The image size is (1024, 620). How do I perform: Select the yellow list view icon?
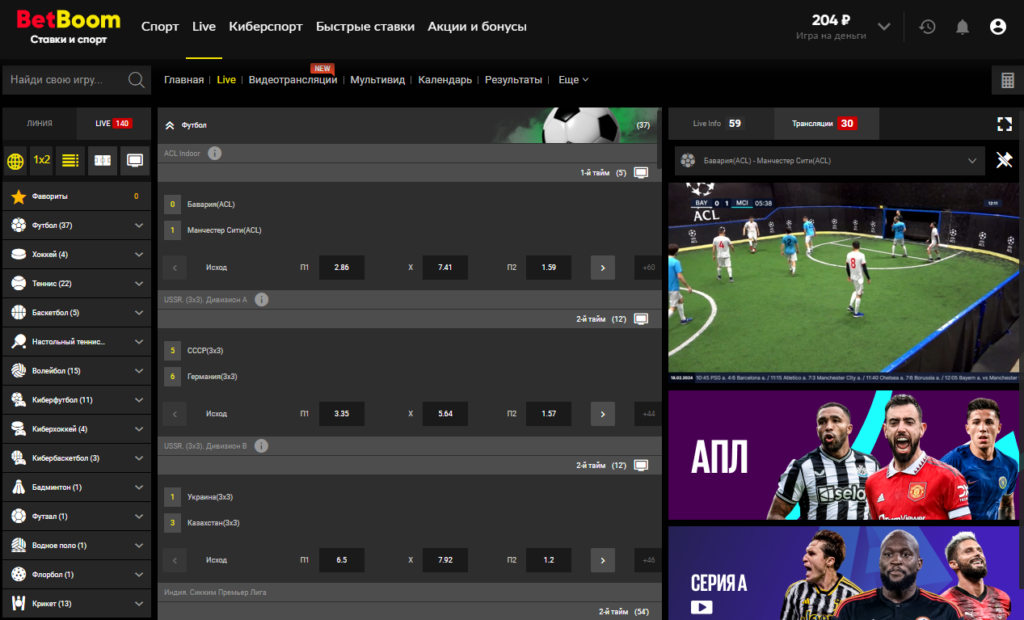[70, 160]
